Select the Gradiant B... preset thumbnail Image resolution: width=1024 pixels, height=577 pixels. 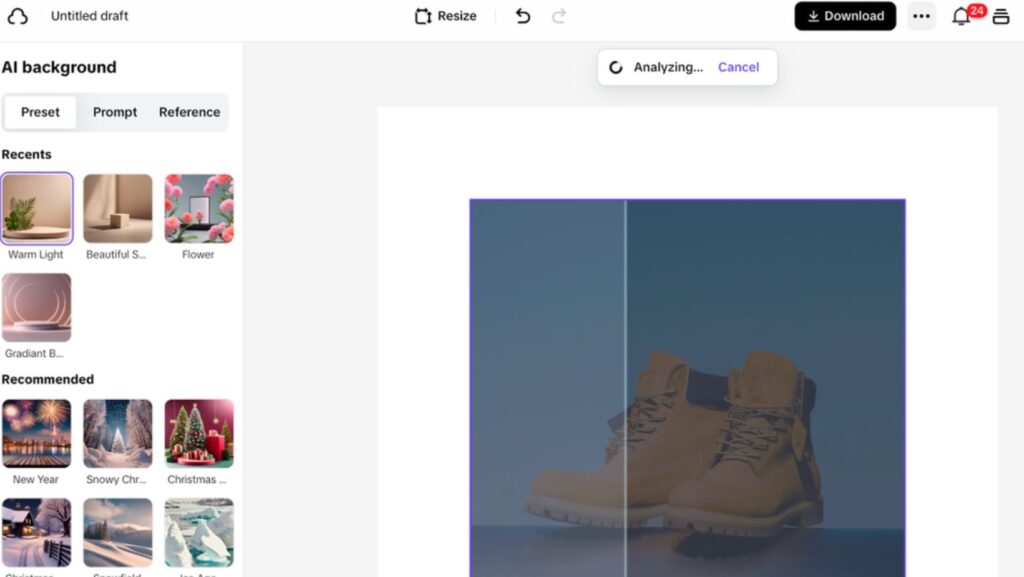coord(37,307)
